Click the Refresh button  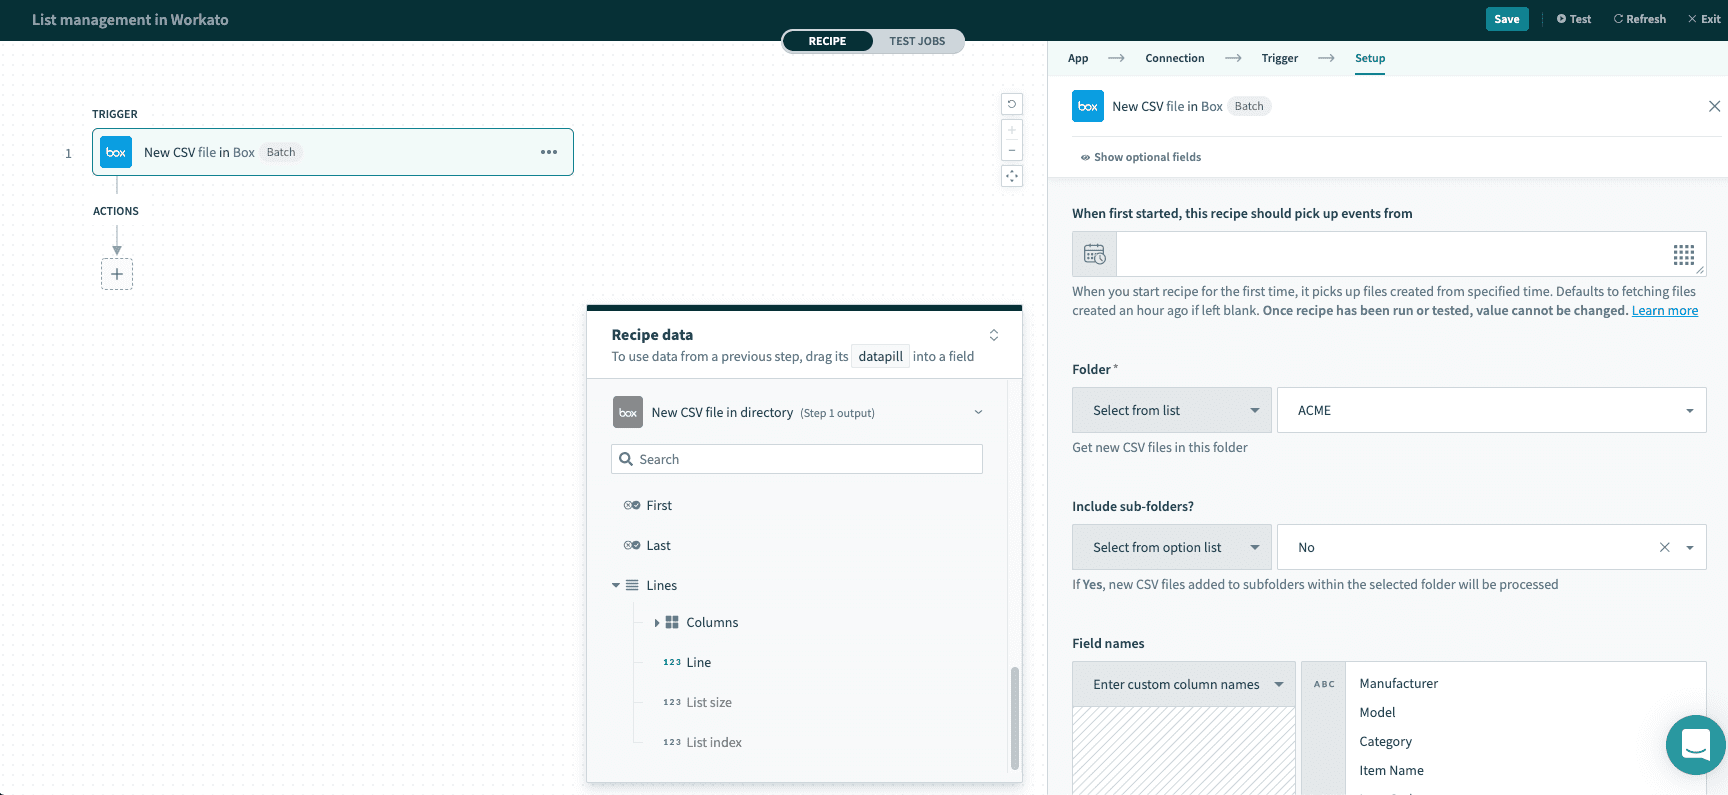pyautogui.click(x=1640, y=19)
